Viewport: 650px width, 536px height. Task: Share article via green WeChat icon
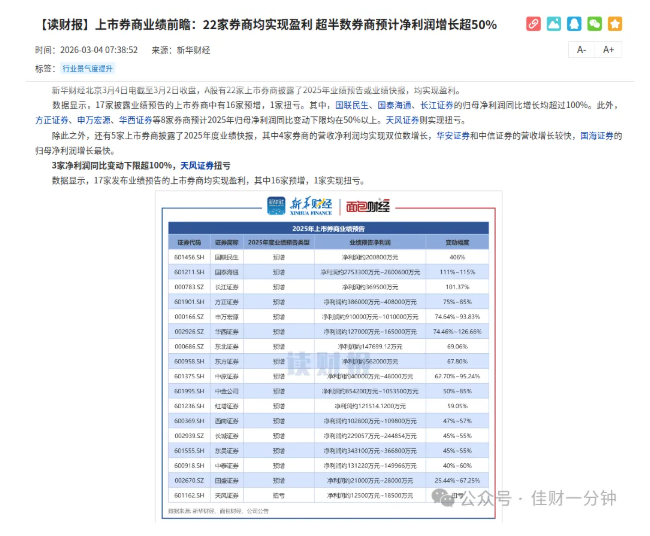click(594, 24)
